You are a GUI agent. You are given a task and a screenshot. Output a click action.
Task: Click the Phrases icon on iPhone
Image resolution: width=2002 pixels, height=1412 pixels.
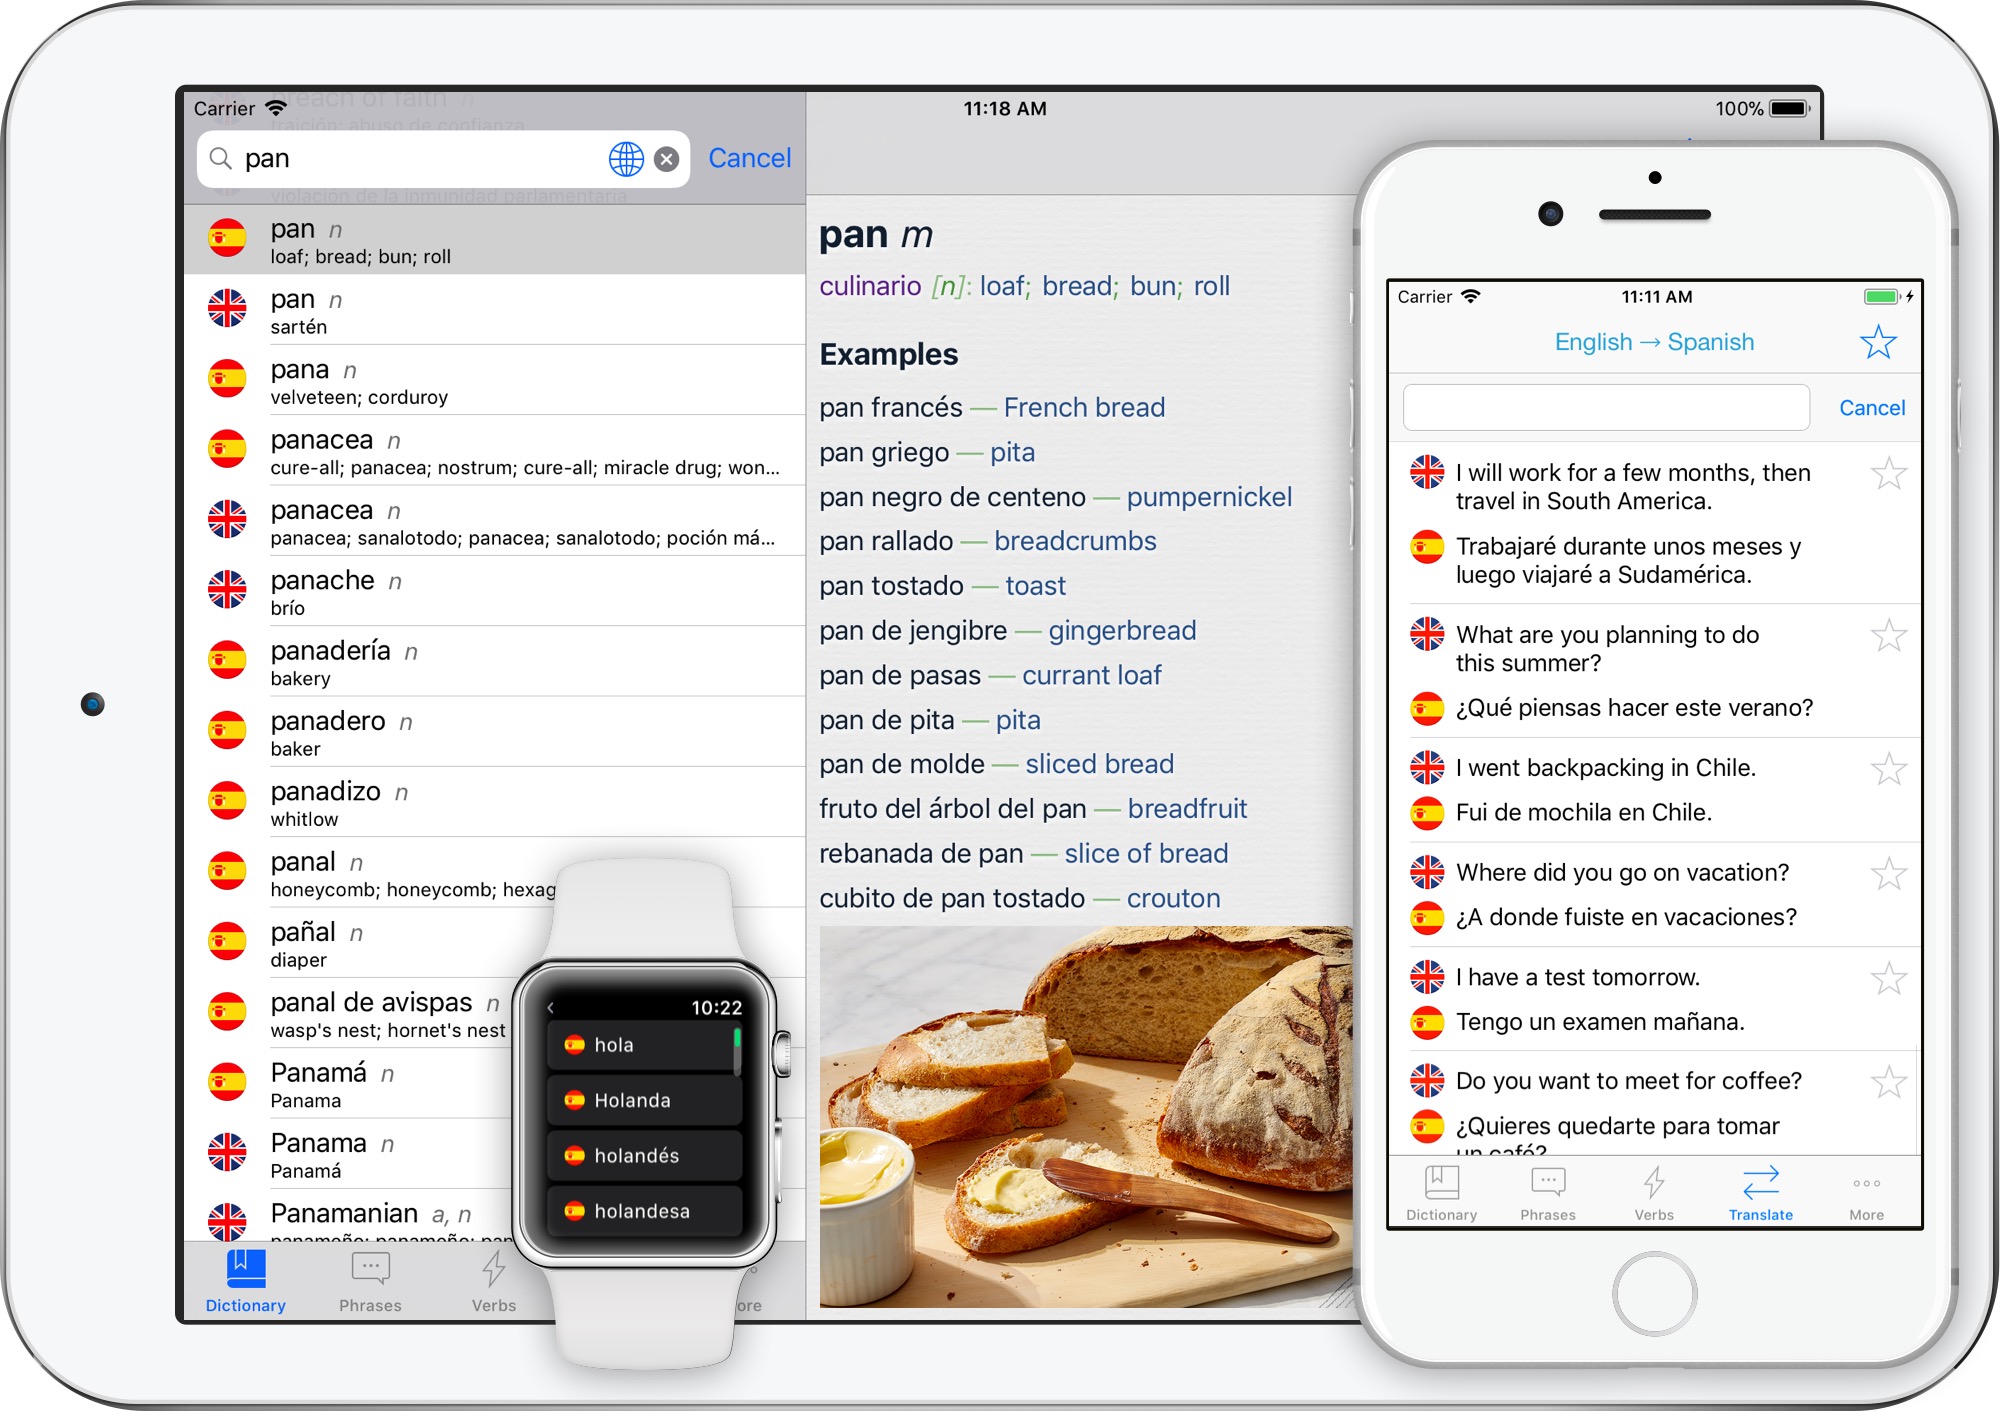(1548, 1201)
